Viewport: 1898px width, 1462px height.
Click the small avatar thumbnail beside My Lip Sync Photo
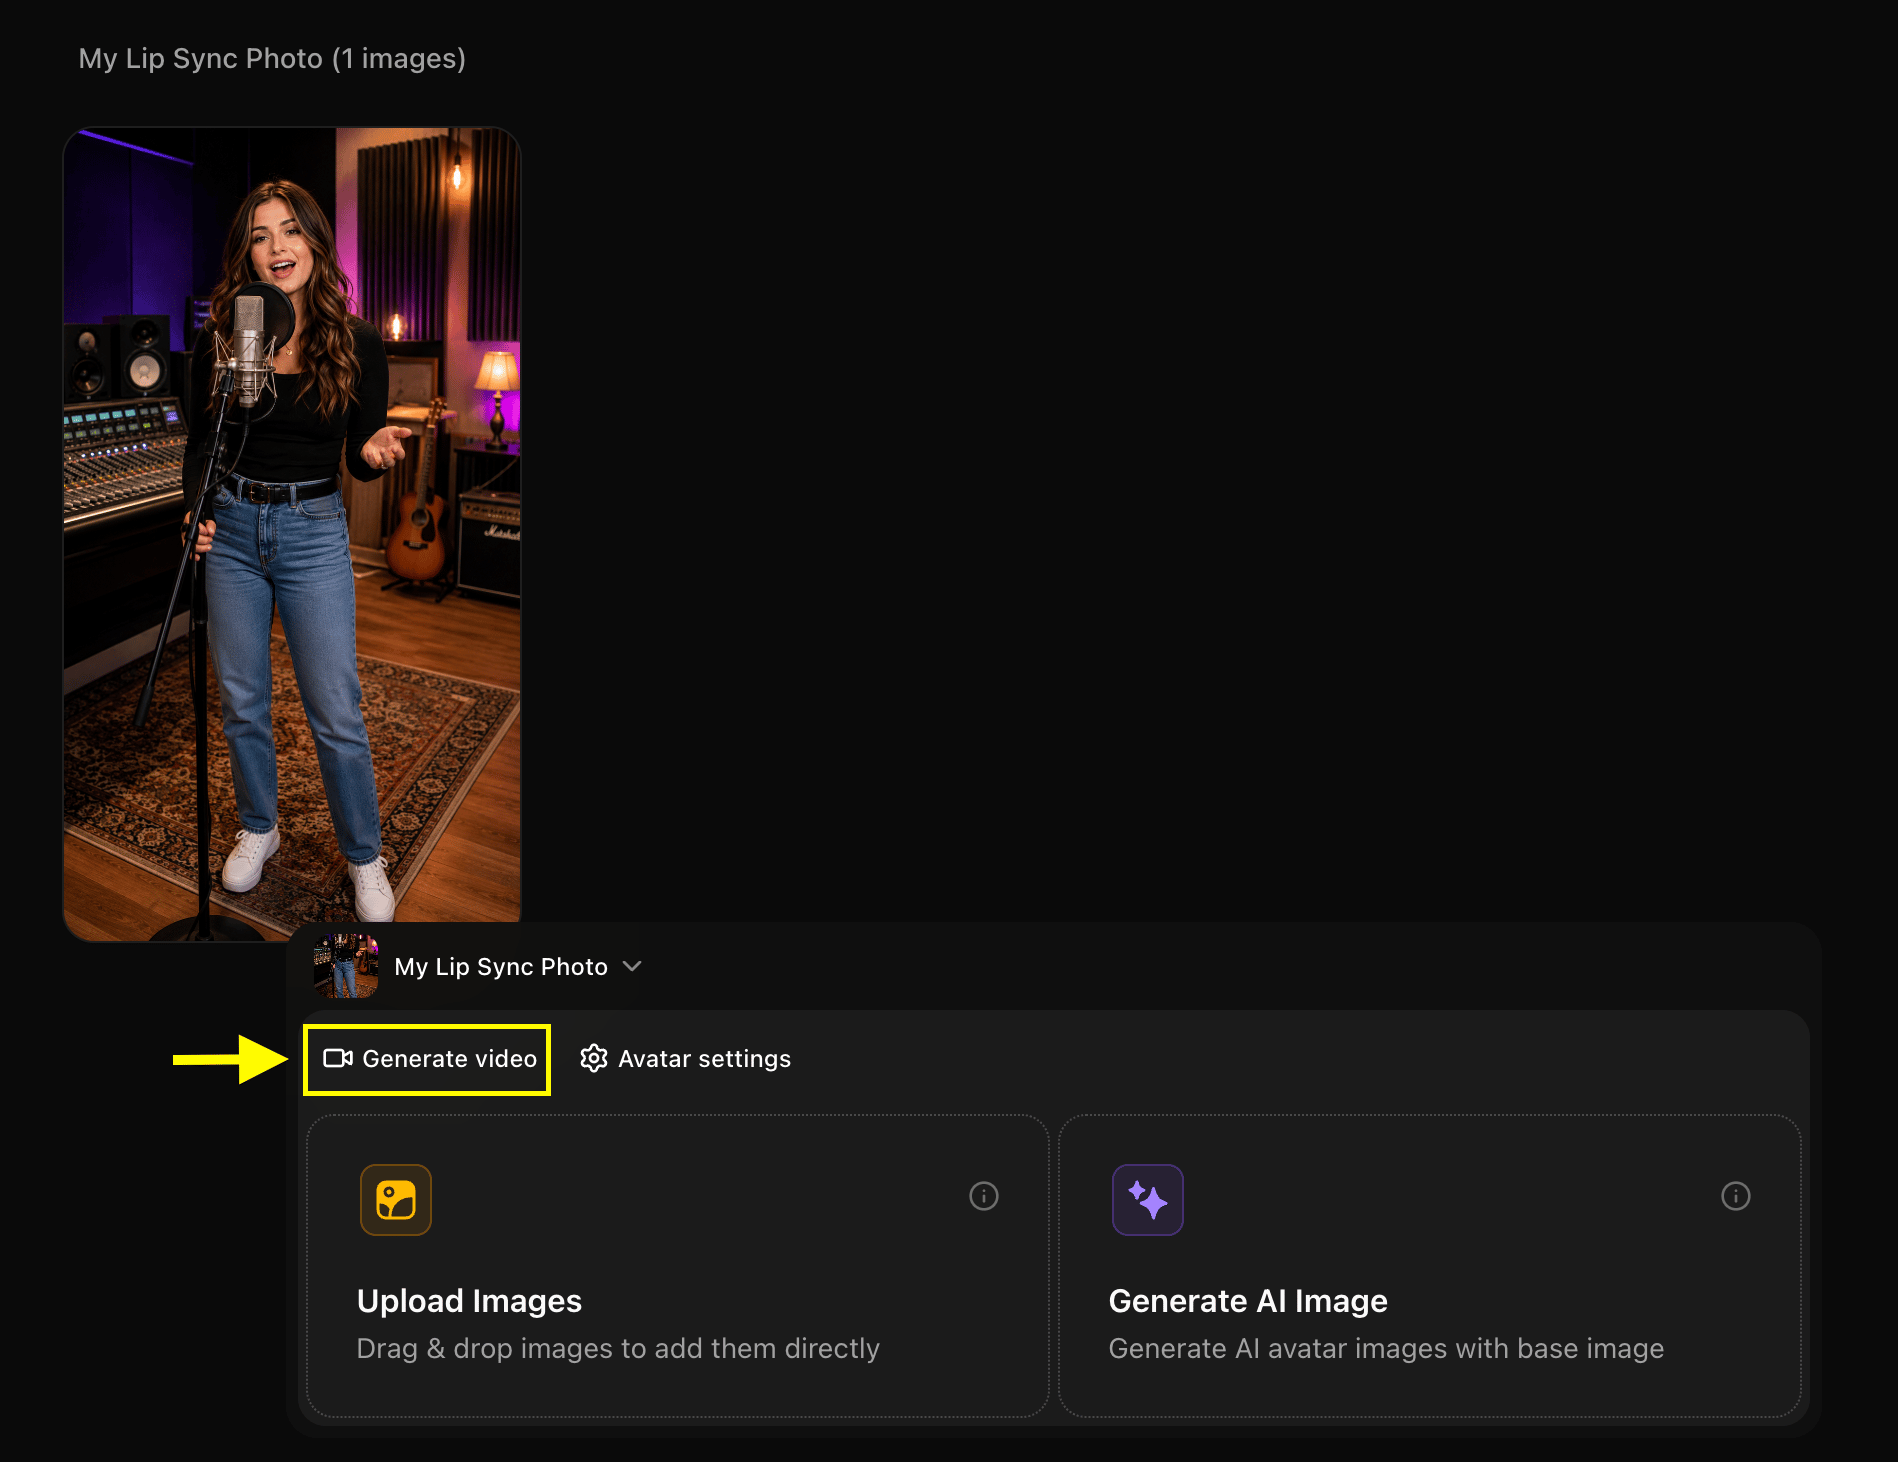point(346,966)
